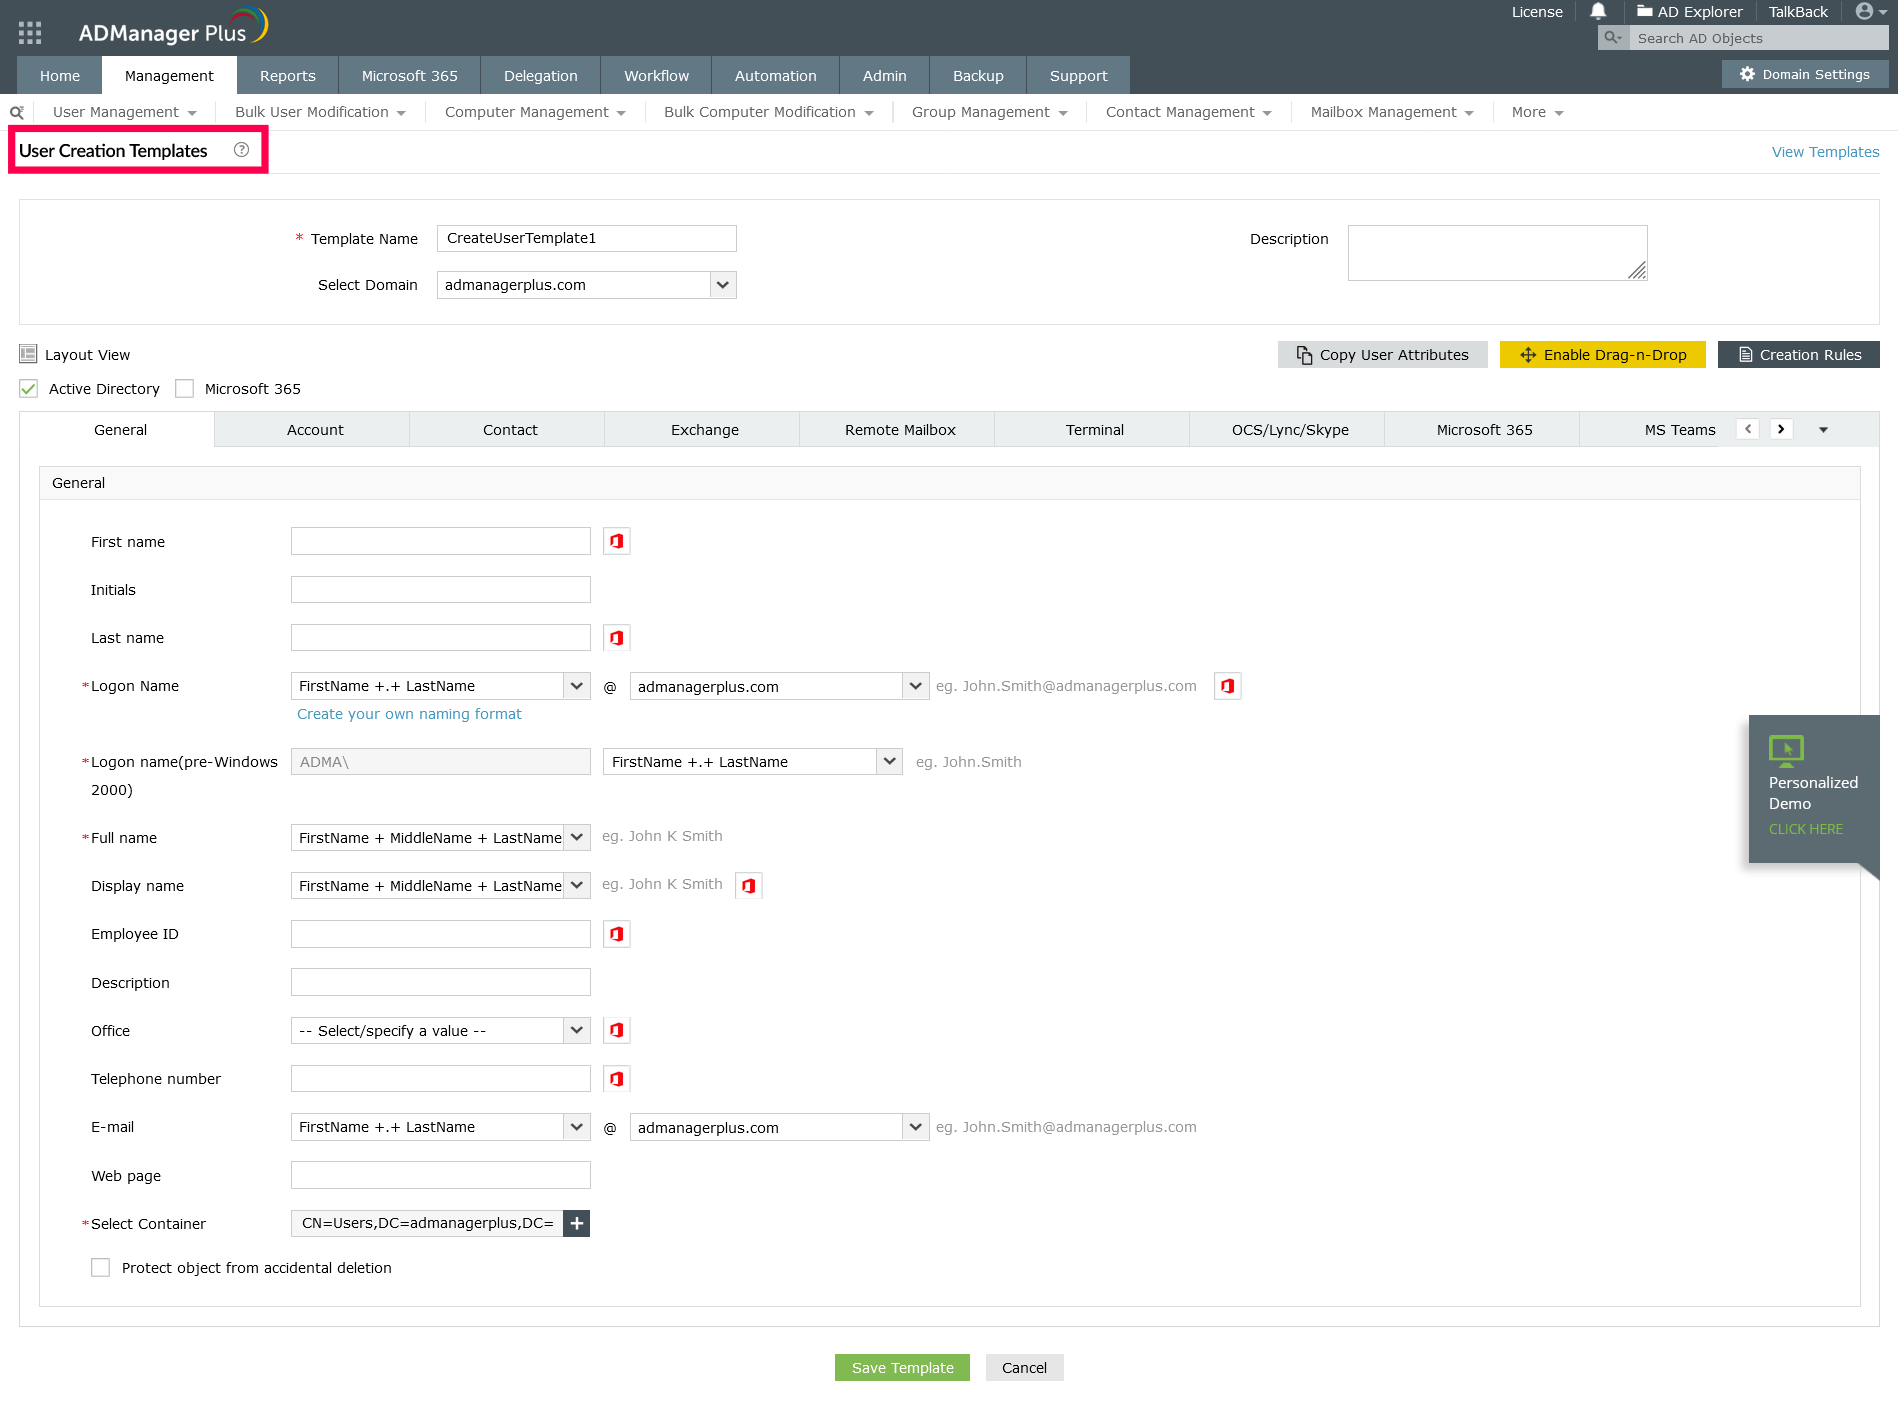The width and height of the screenshot is (1898, 1406).
Task: Click the Save Template button
Action: (902, 1367)
